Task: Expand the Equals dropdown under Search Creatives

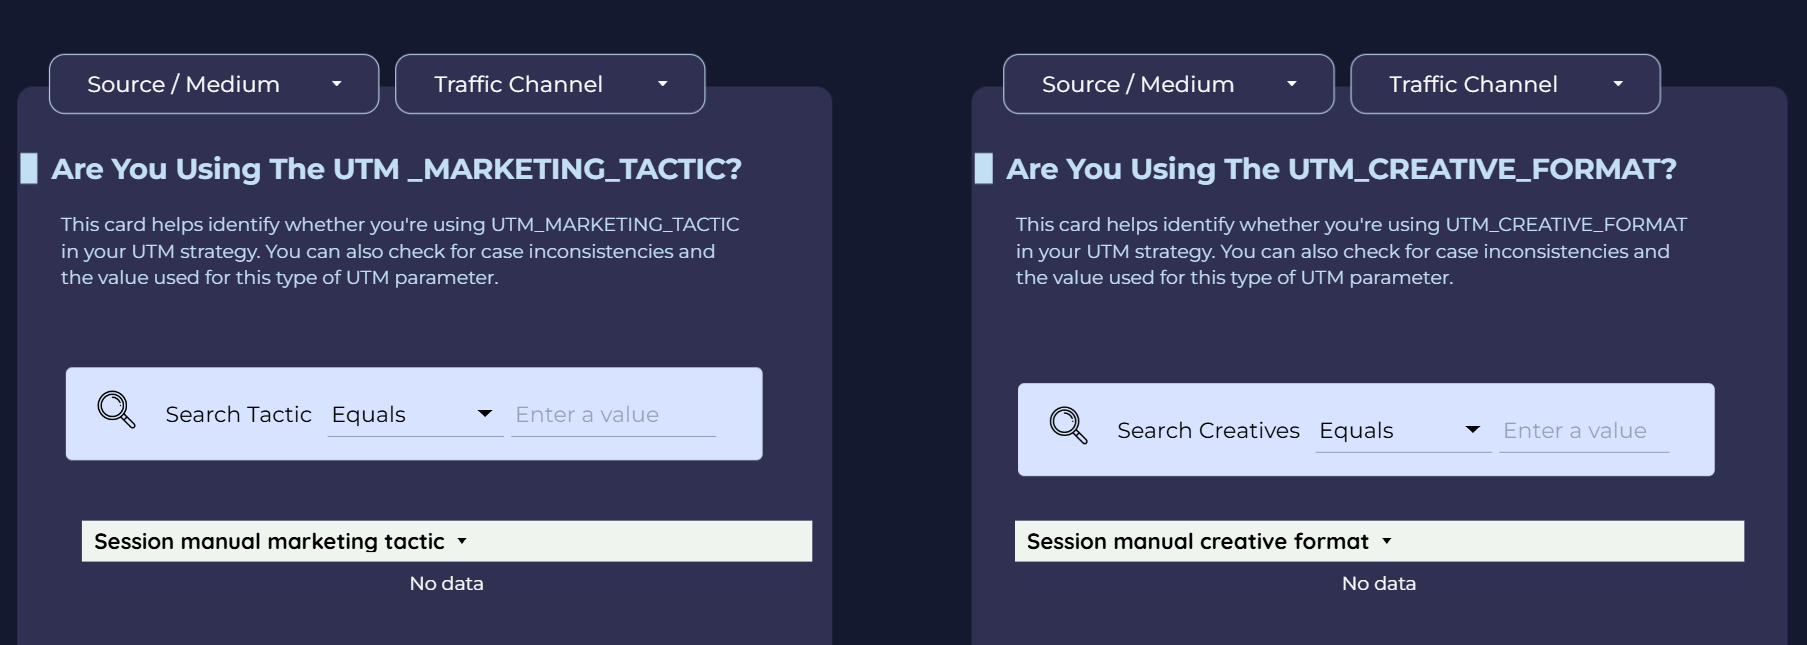Action: point(1398,430)
